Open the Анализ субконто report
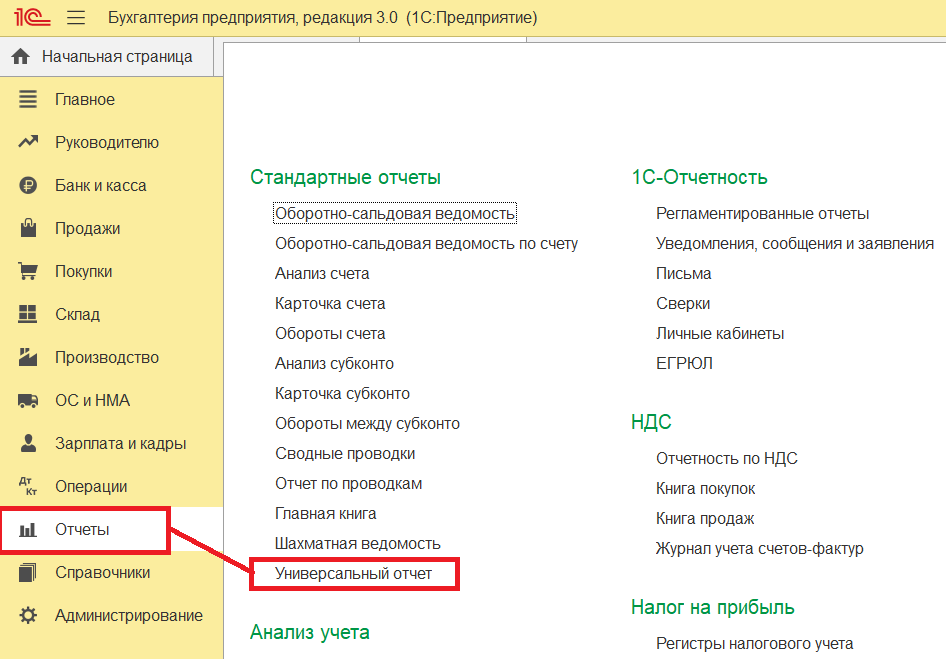This screenshot has height=659, width=946. [334, 363]
